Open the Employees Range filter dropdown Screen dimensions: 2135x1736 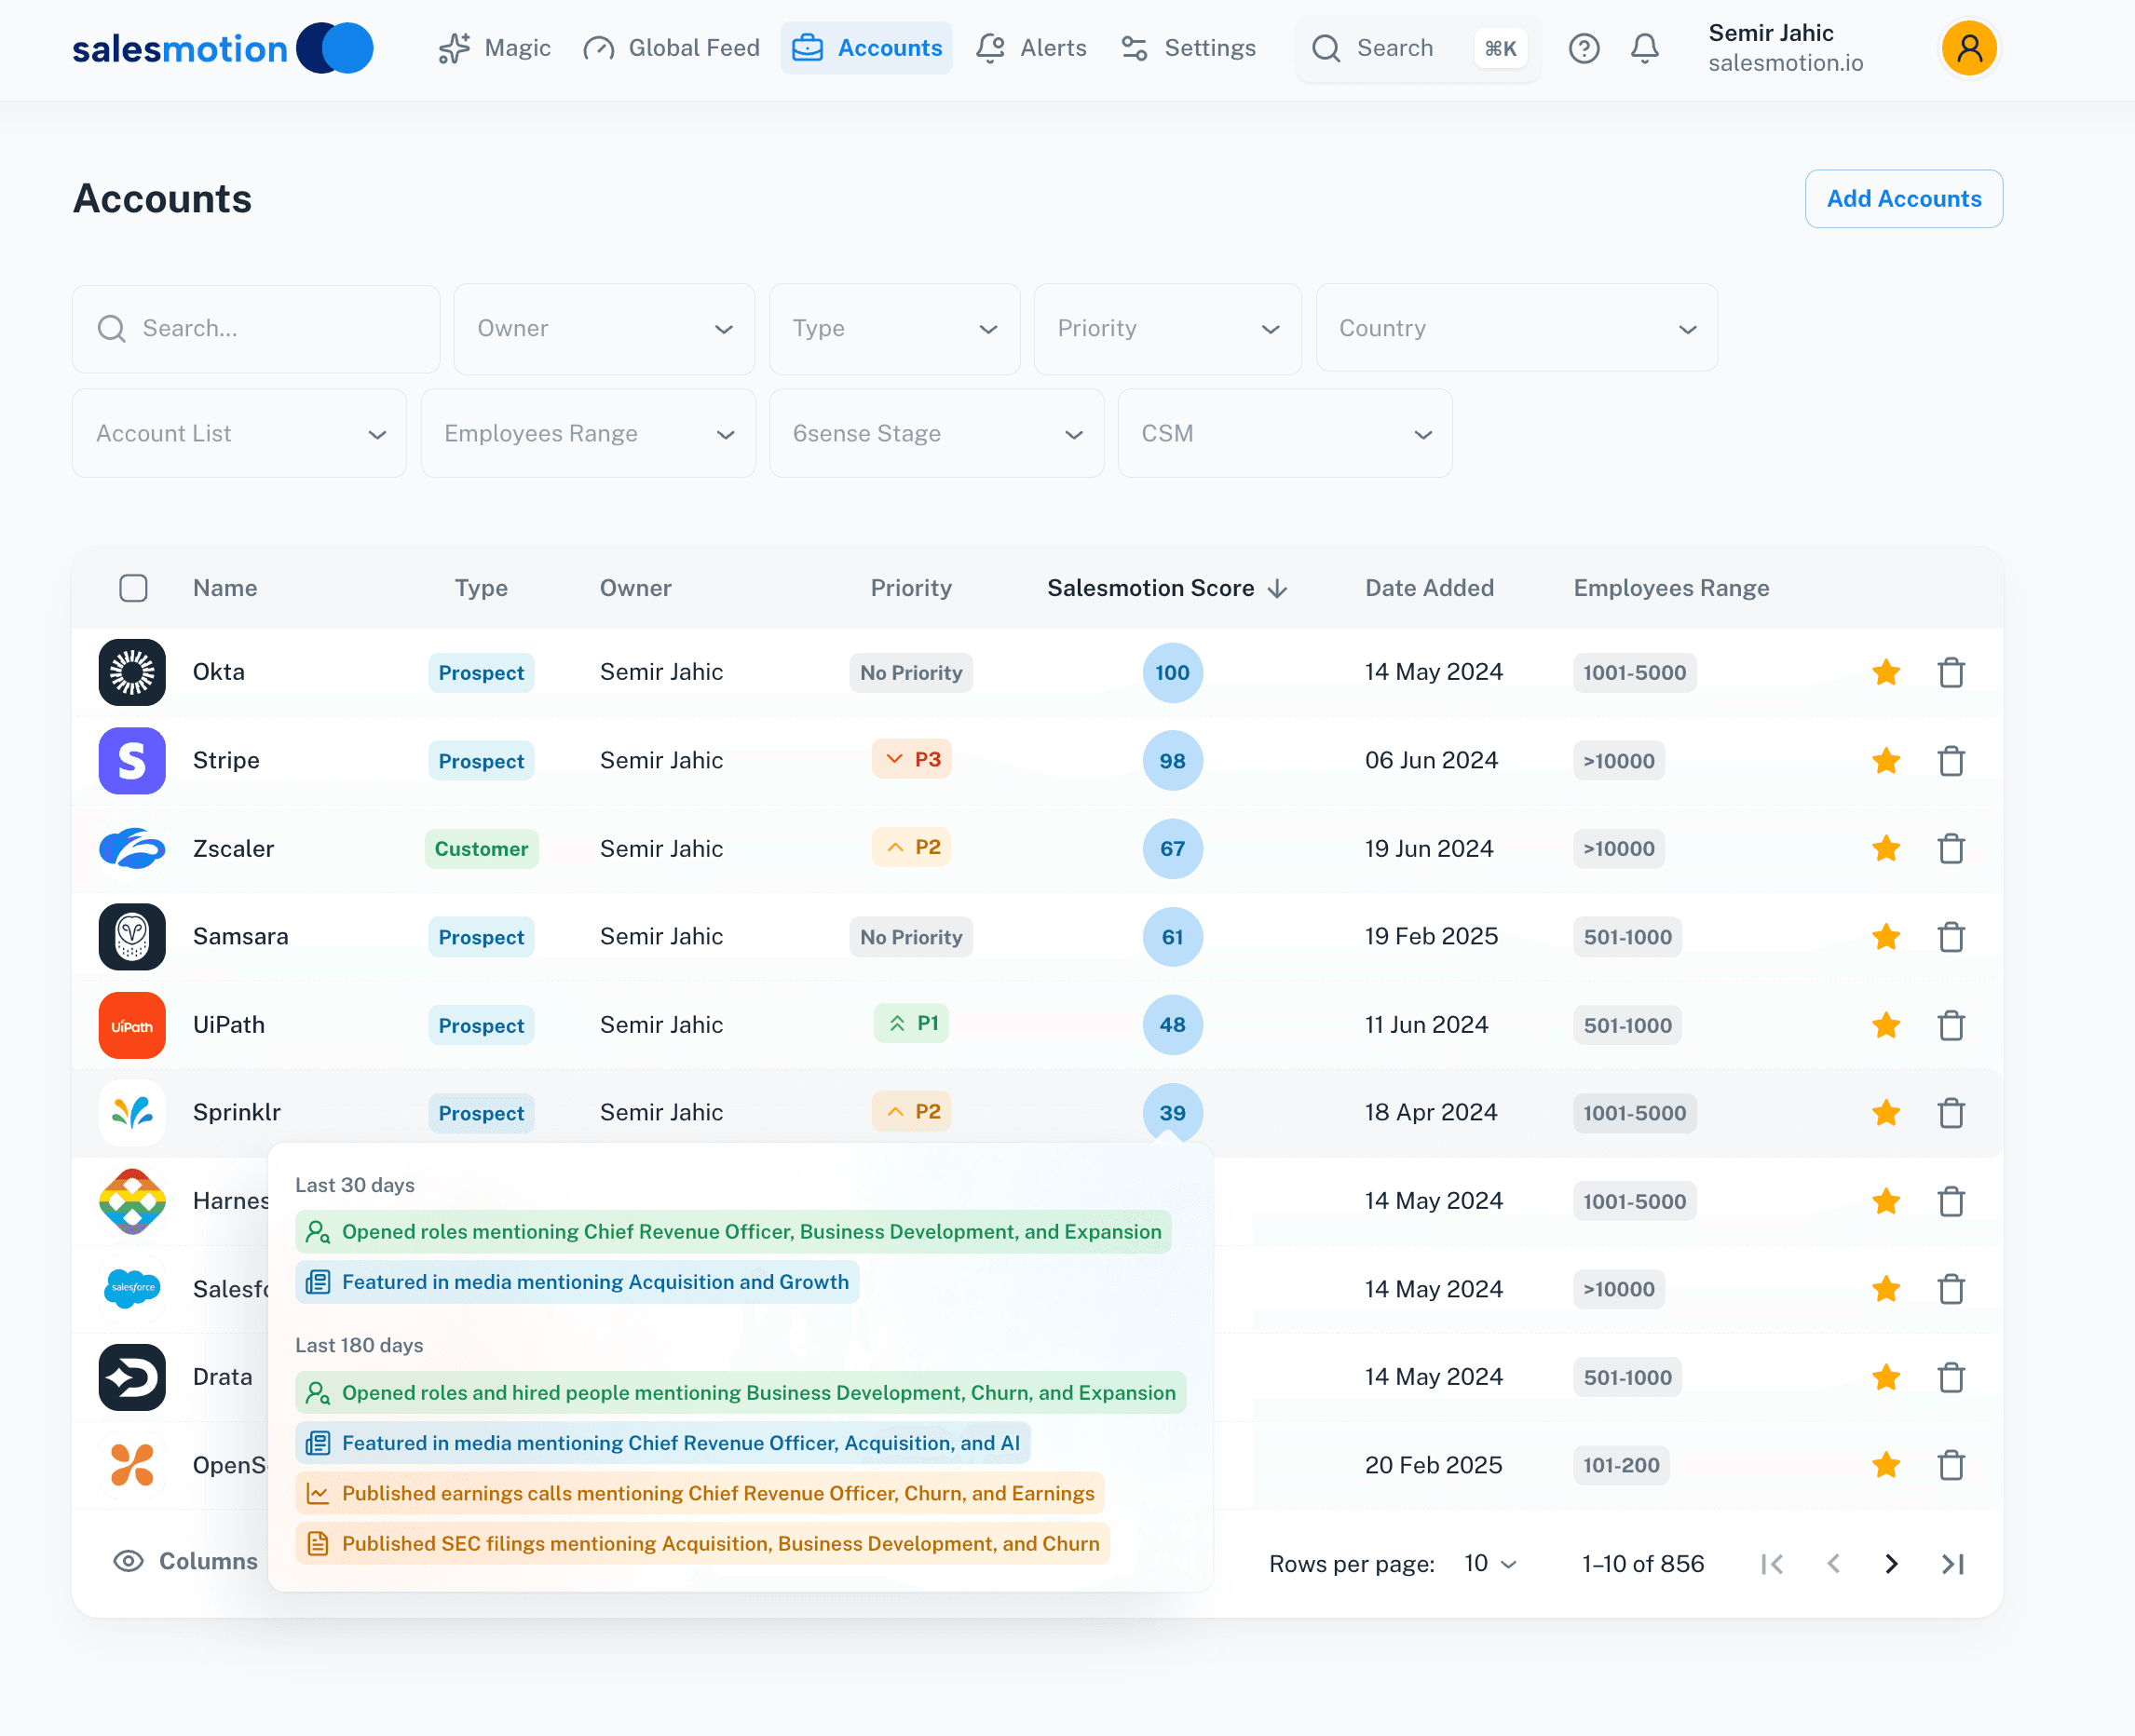click(x=588, y=433)
